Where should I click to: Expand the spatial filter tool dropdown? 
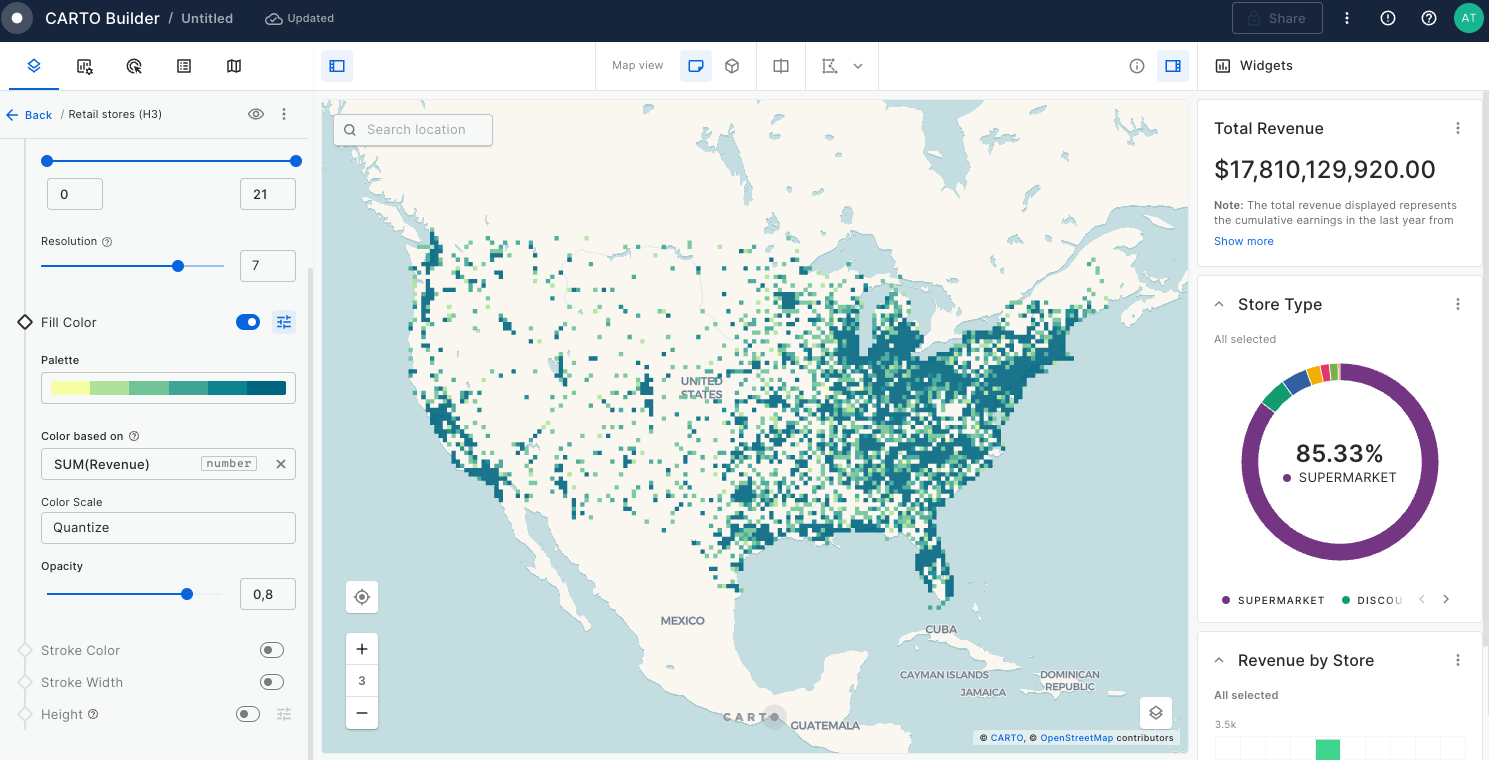[858, 66]
